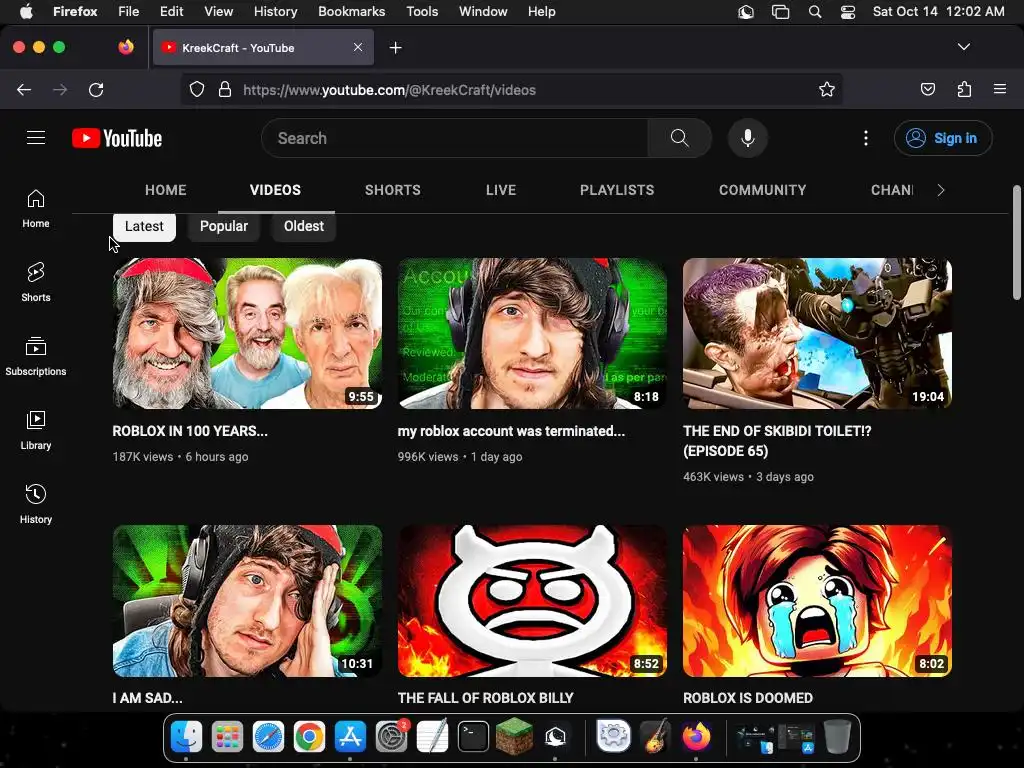The height and width of the screenshot is (768, 1024).
Task: Open Subscriptions in sidebar
Action: pos(36,356)
